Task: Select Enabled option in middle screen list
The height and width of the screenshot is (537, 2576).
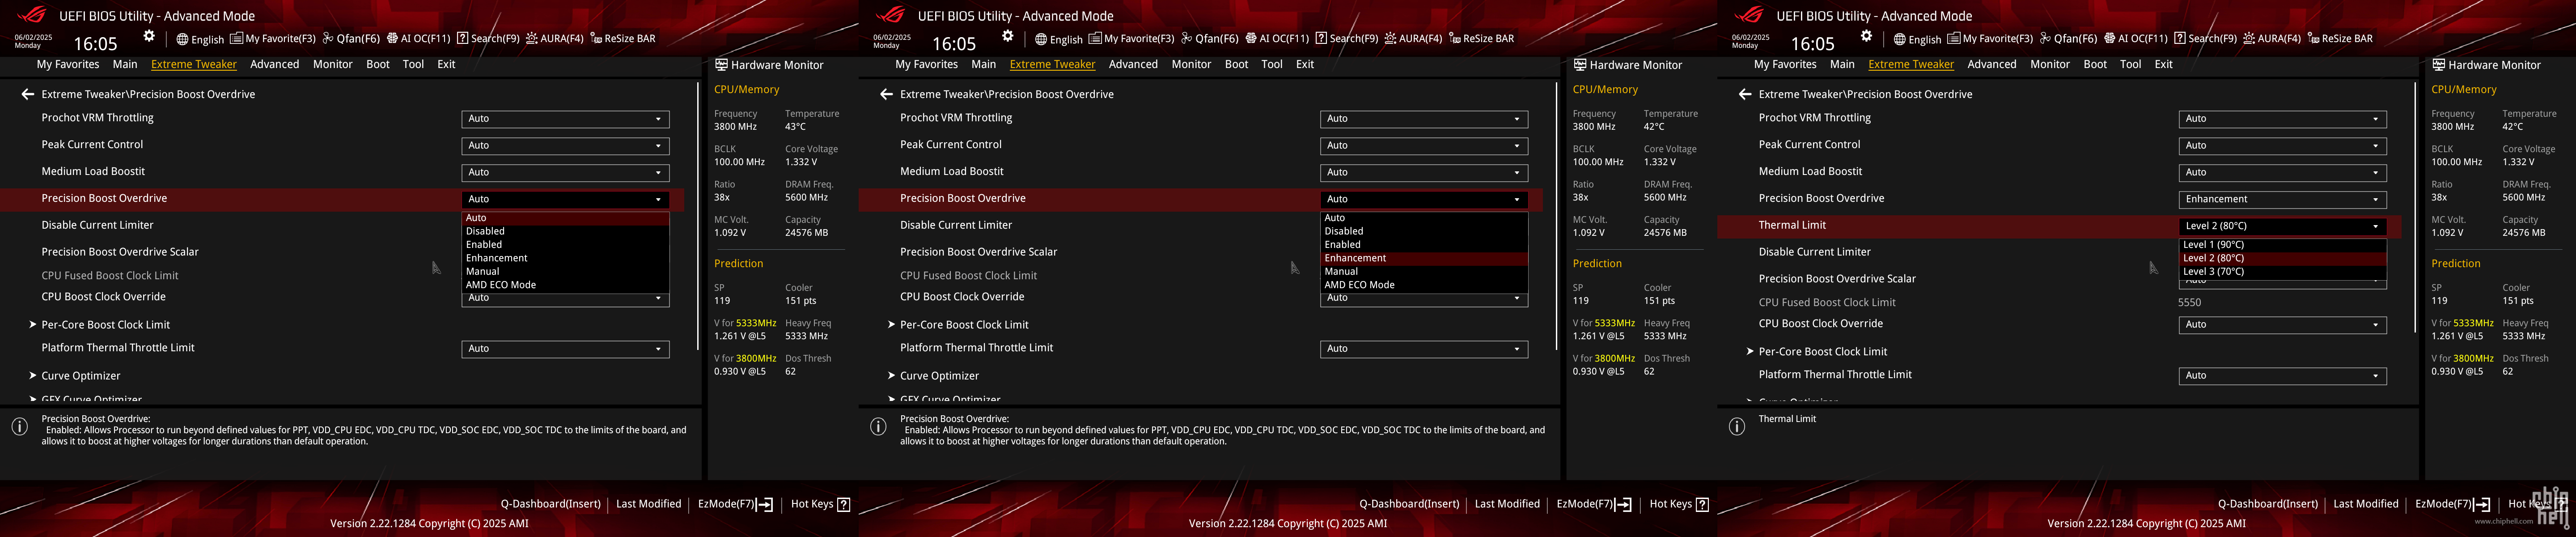Action: pos(1424,245)
